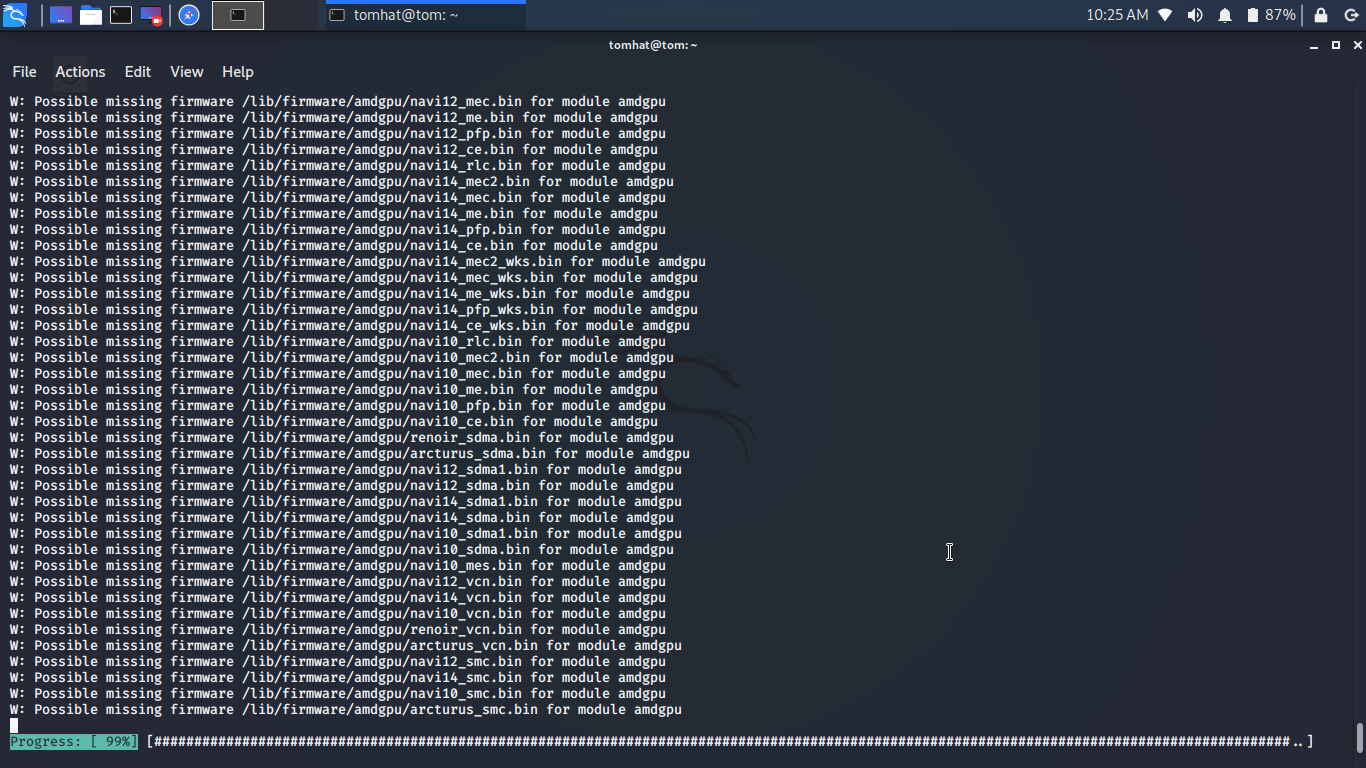
Task: Open the Actions menu
Action: pos(80,72)
